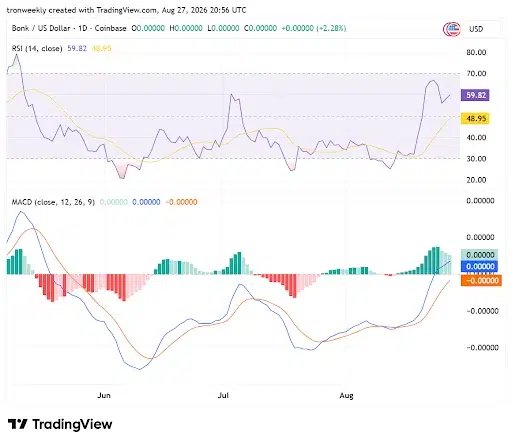Click the 40.00 RSI axis label
The image size is (512, 444).
point(476,137)
